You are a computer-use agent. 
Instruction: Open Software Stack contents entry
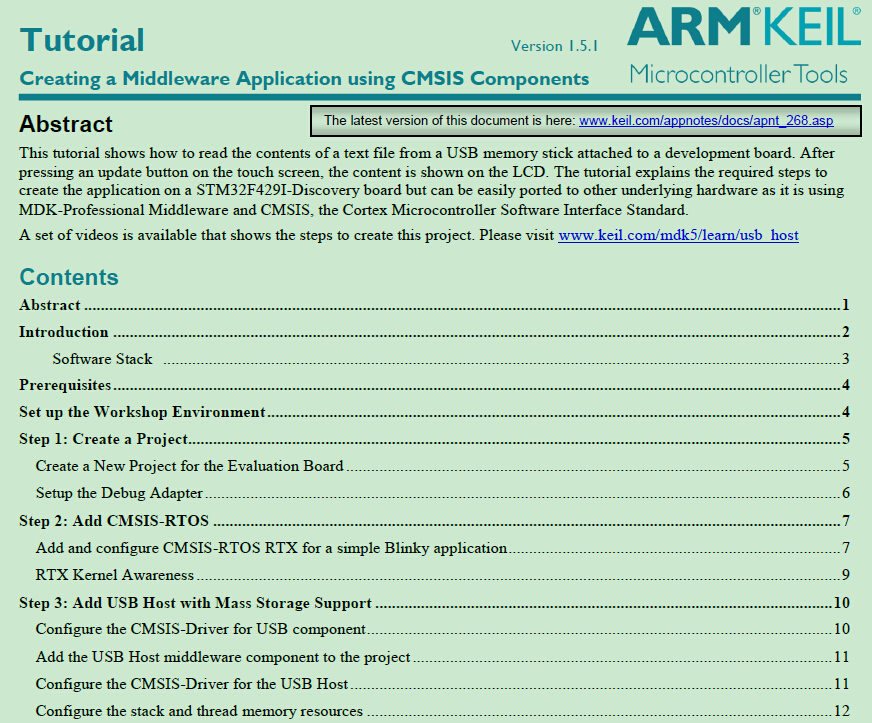[x=451, y=359]
